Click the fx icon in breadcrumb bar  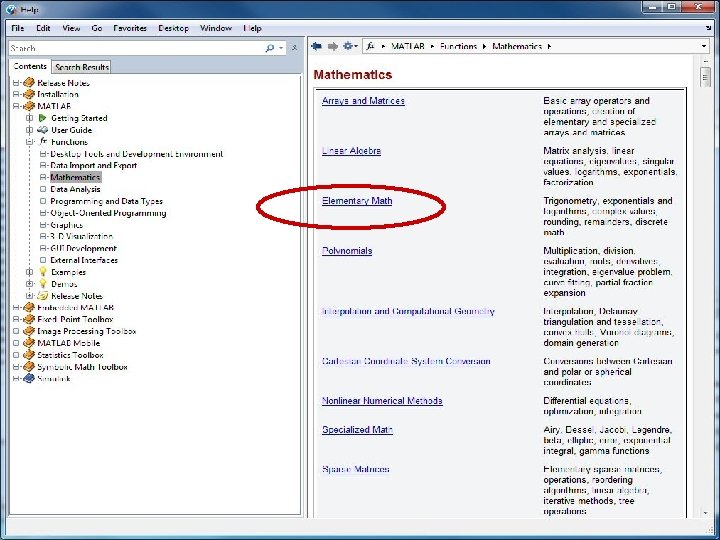[x=370, y=46]
